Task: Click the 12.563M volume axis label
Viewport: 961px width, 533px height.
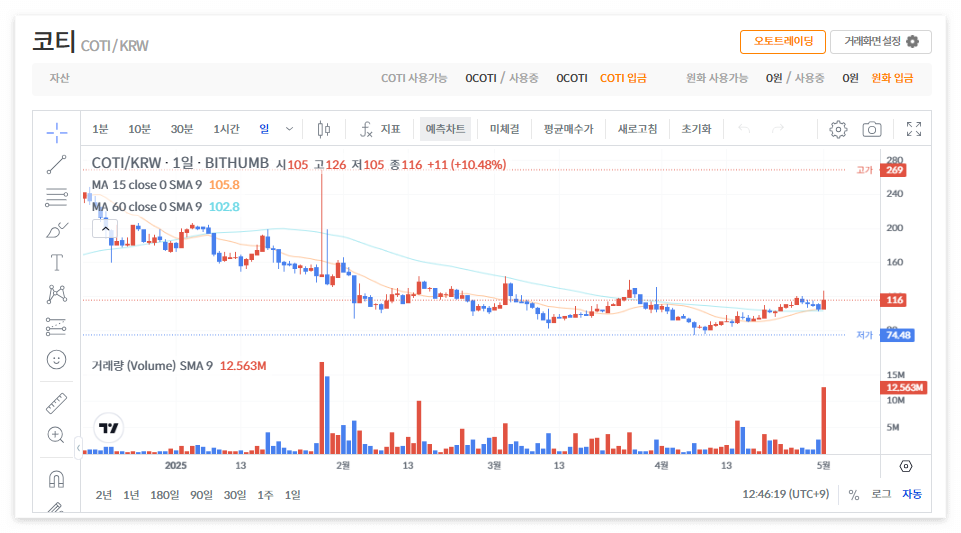Action: pyautogui.click(x=903, y=387)
